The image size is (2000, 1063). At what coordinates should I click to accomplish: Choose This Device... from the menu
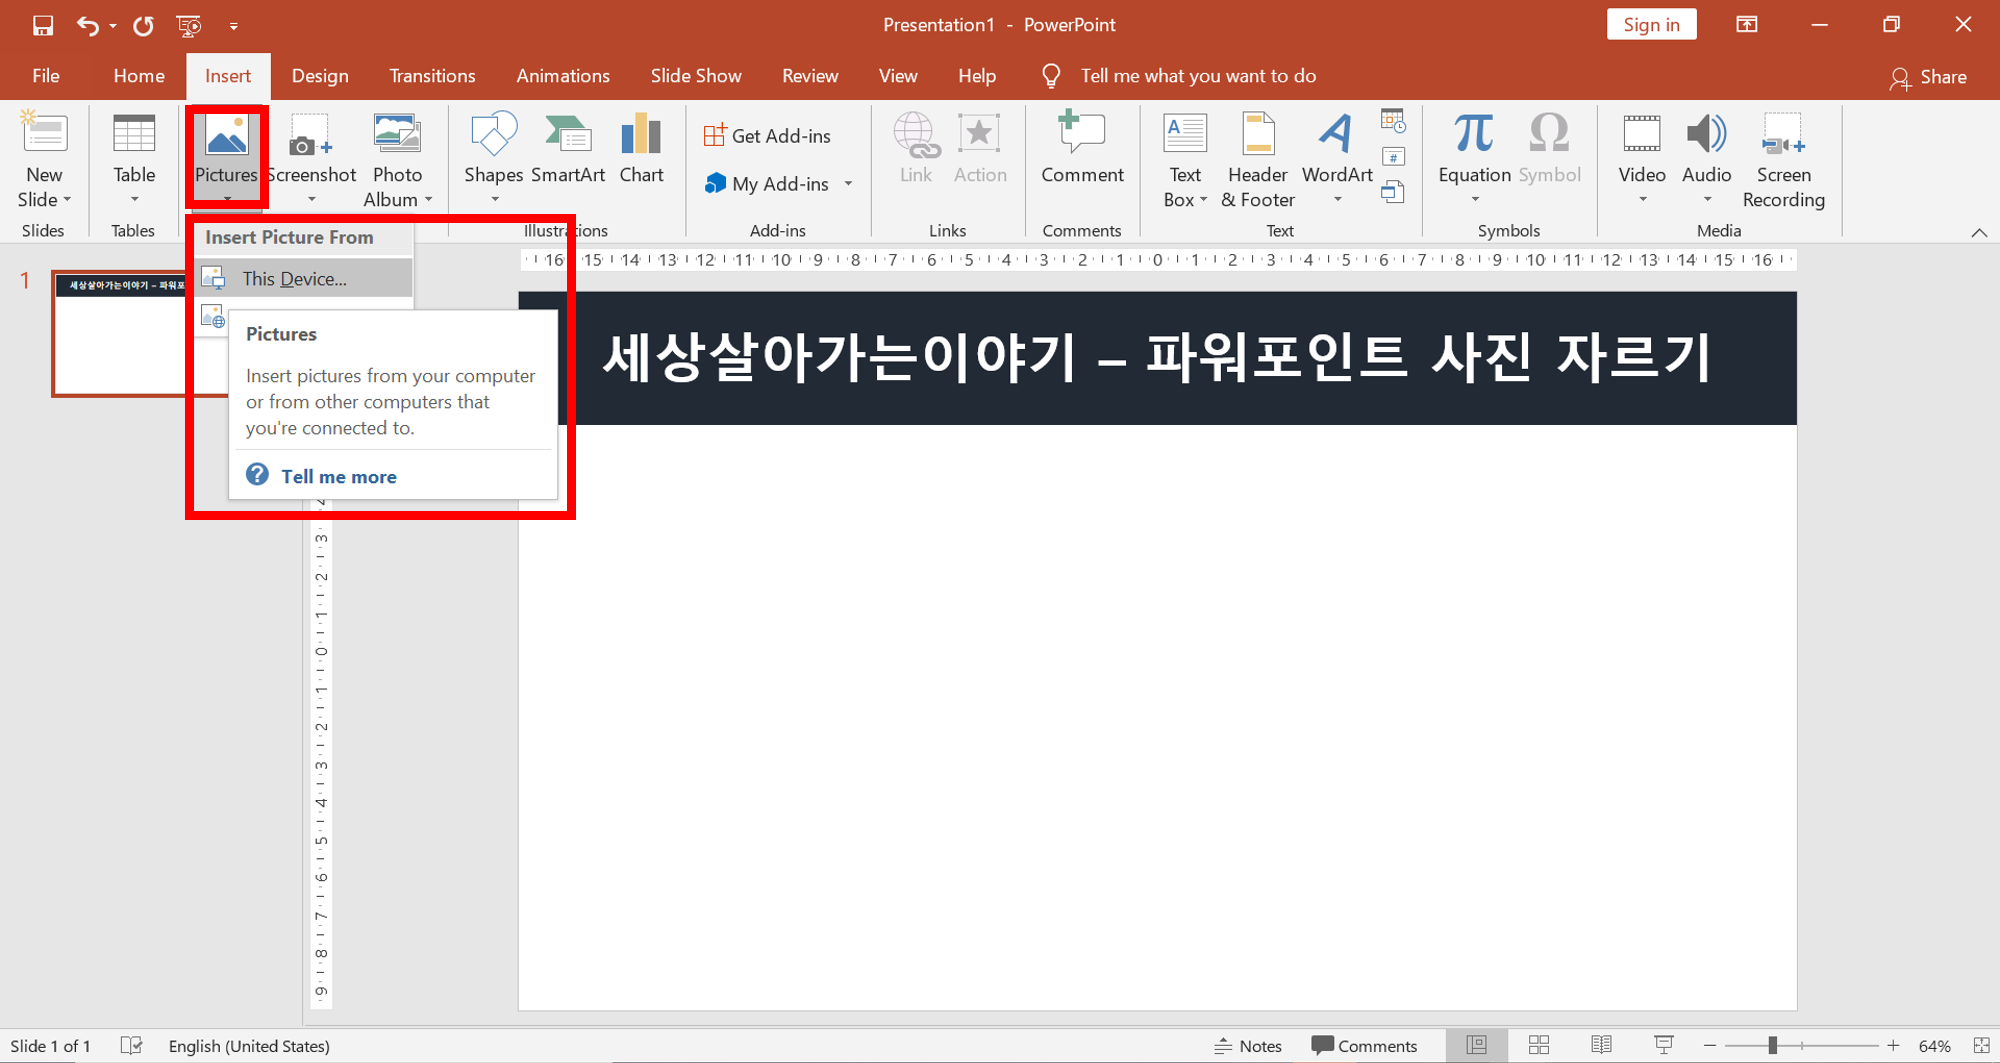[x=304, y=278]
